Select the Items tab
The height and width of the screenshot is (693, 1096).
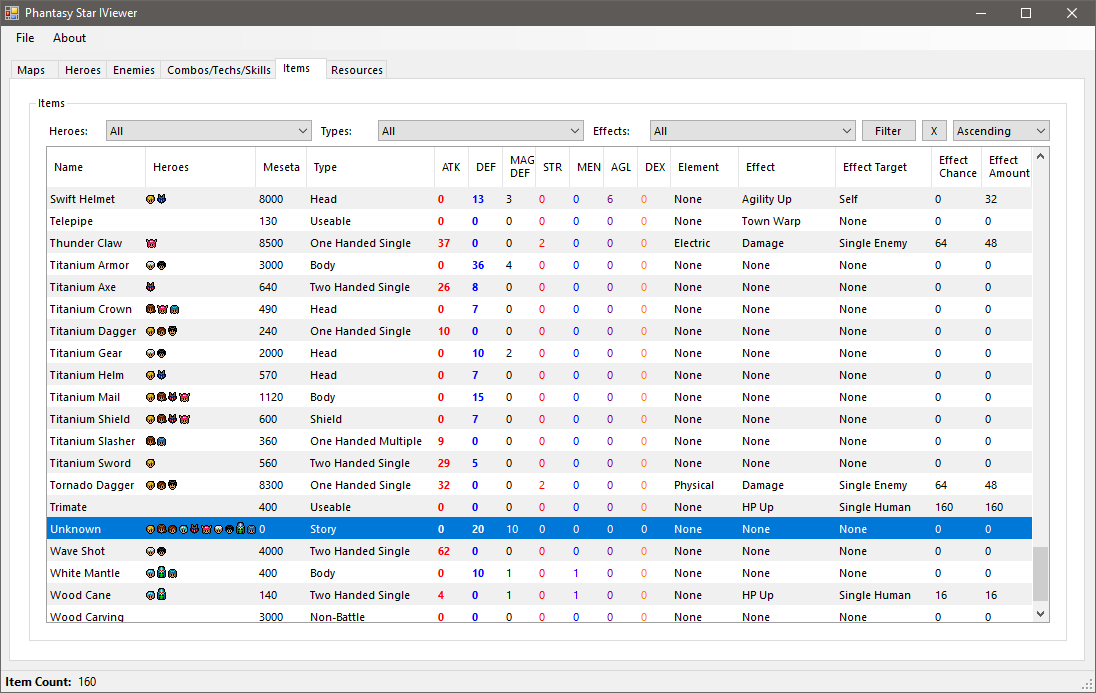pos(301,69)
